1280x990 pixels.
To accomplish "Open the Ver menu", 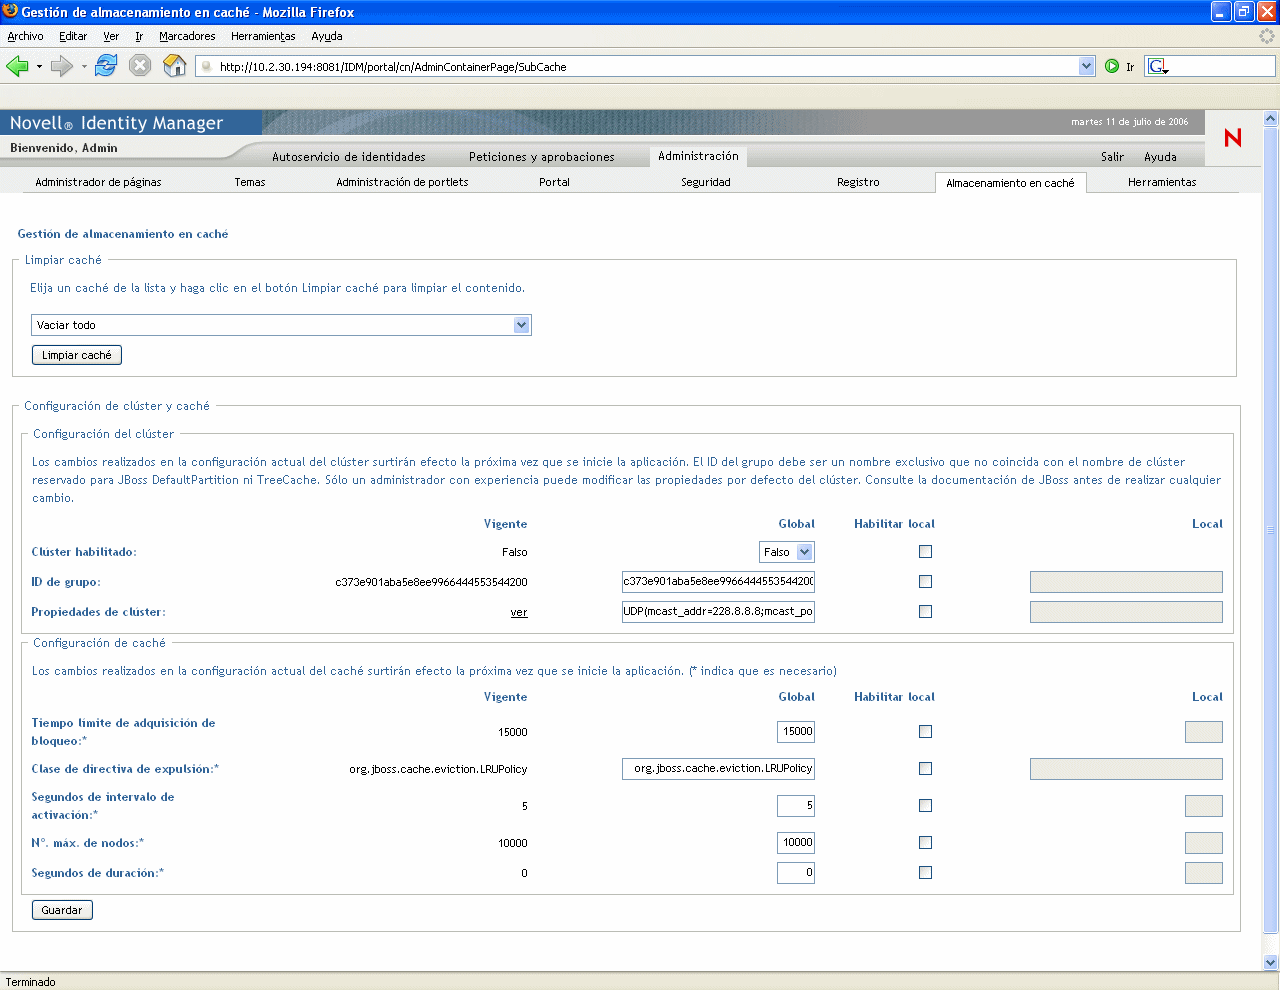I will (111, 36).
